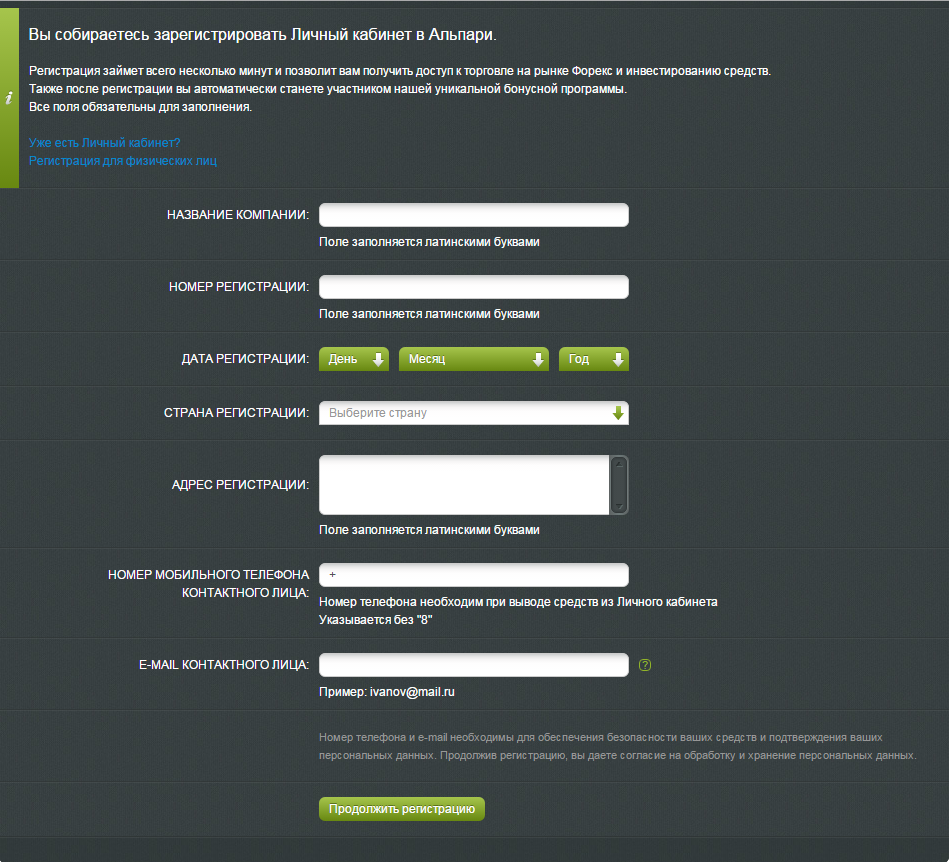Click the 'Номер регистрации' input field

(x=473, y=287)
